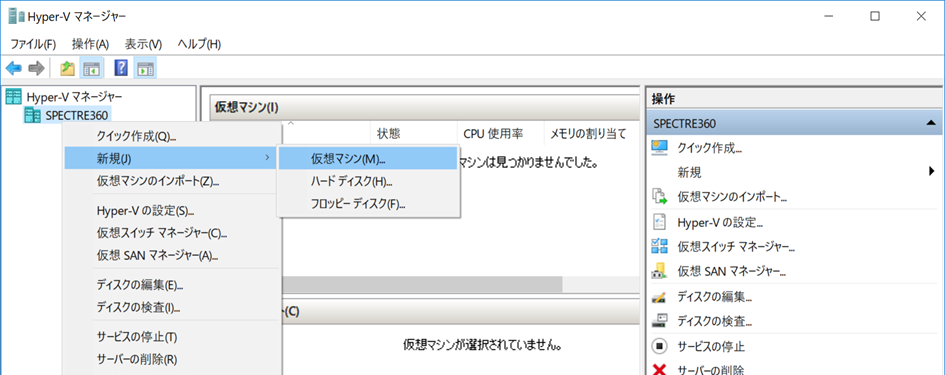
Task: Choose フロッピー ディスク(F)... in the submenu
Action: (368, 204)
